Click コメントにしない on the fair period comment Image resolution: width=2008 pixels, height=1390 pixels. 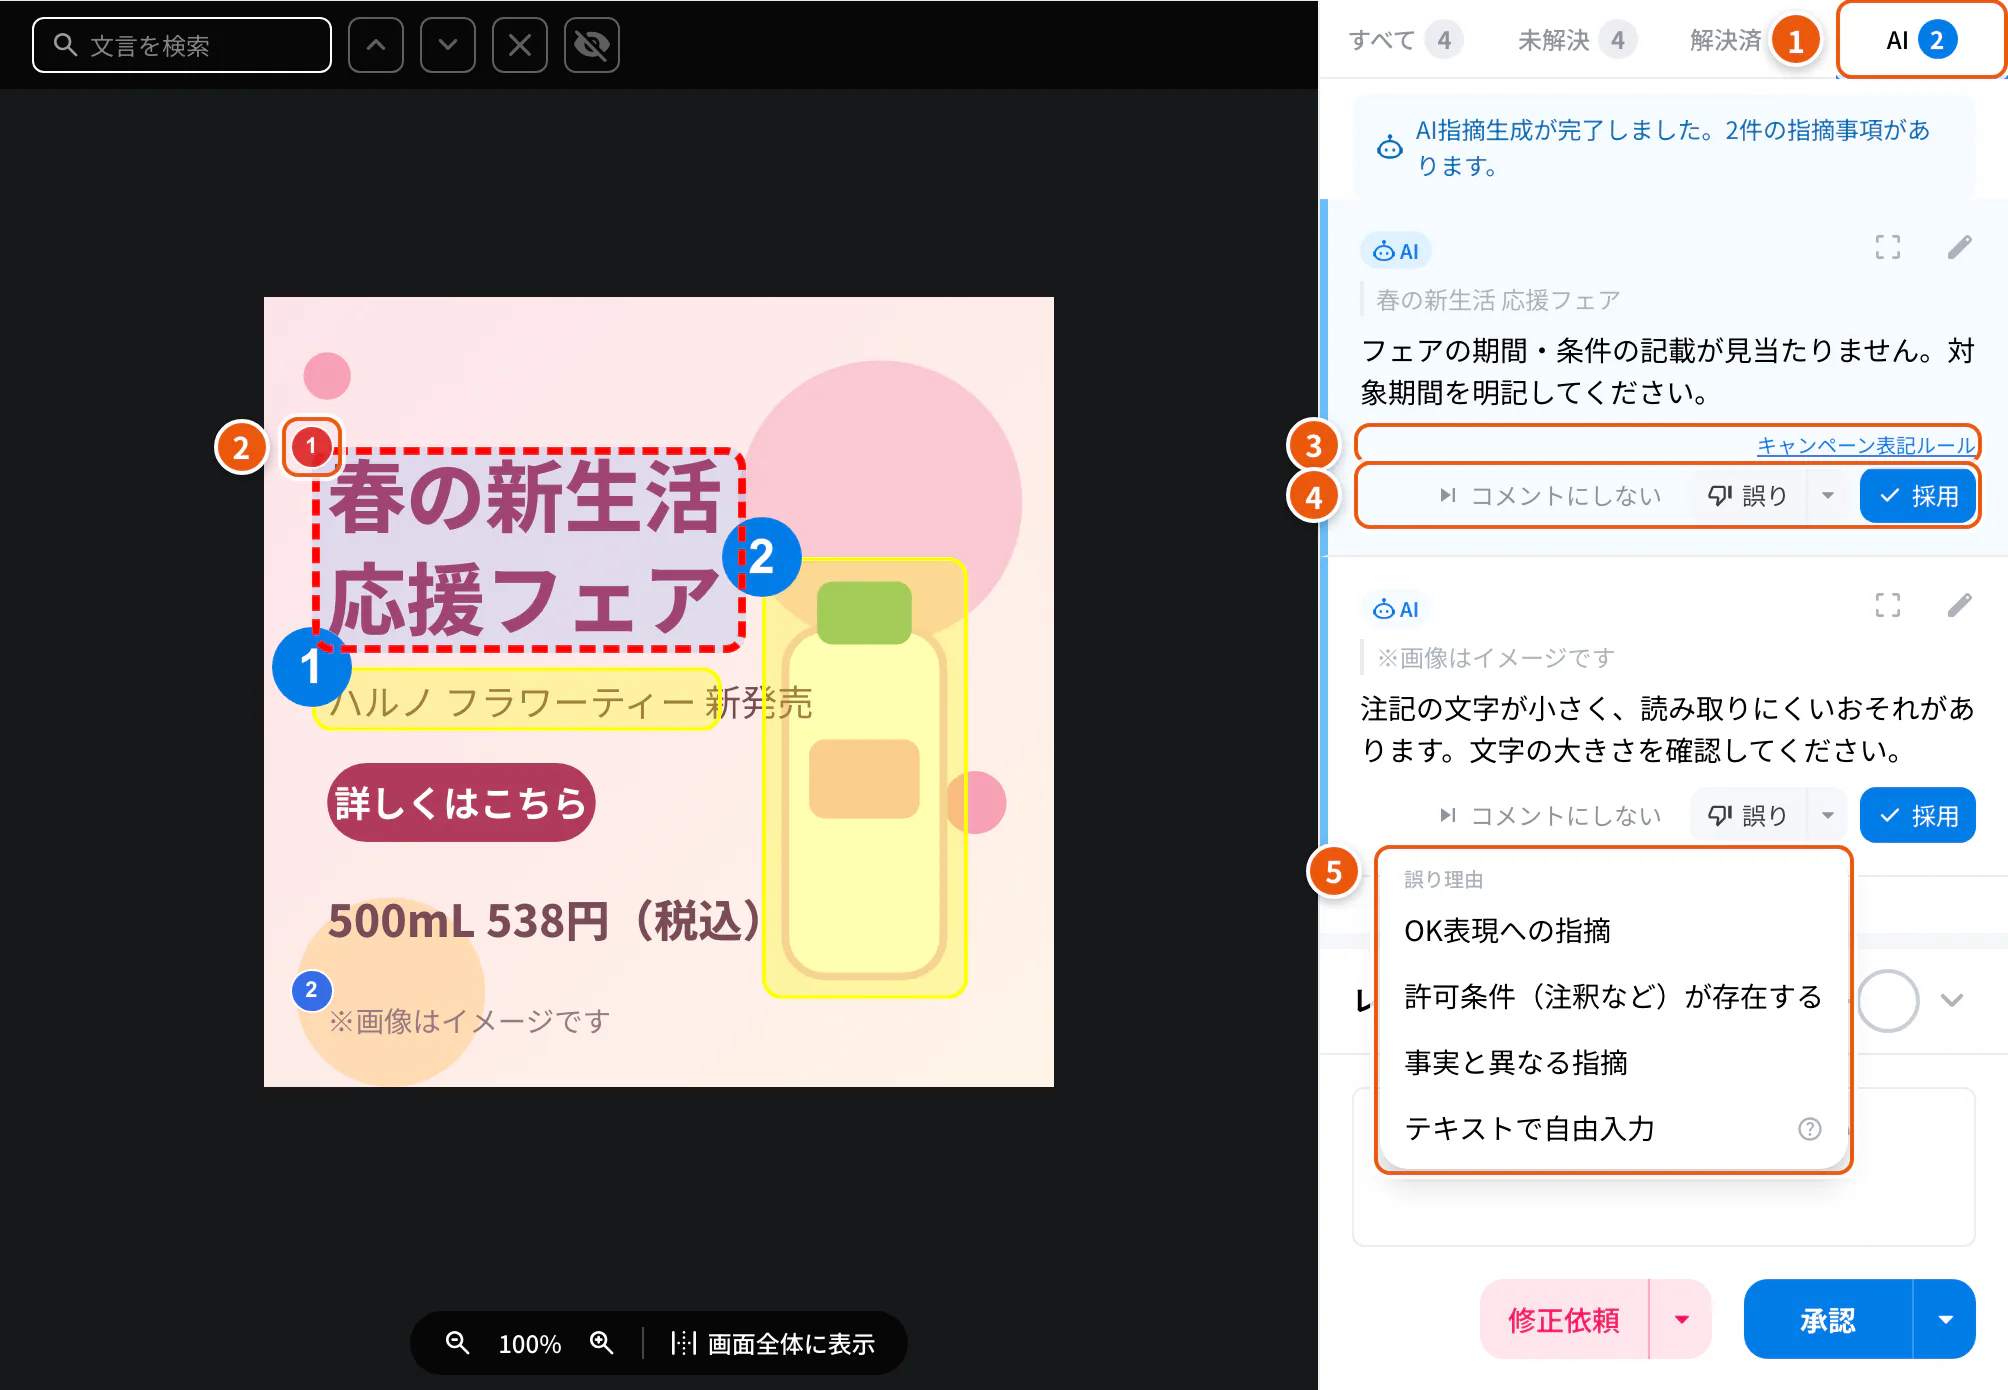coord(1550,496)
